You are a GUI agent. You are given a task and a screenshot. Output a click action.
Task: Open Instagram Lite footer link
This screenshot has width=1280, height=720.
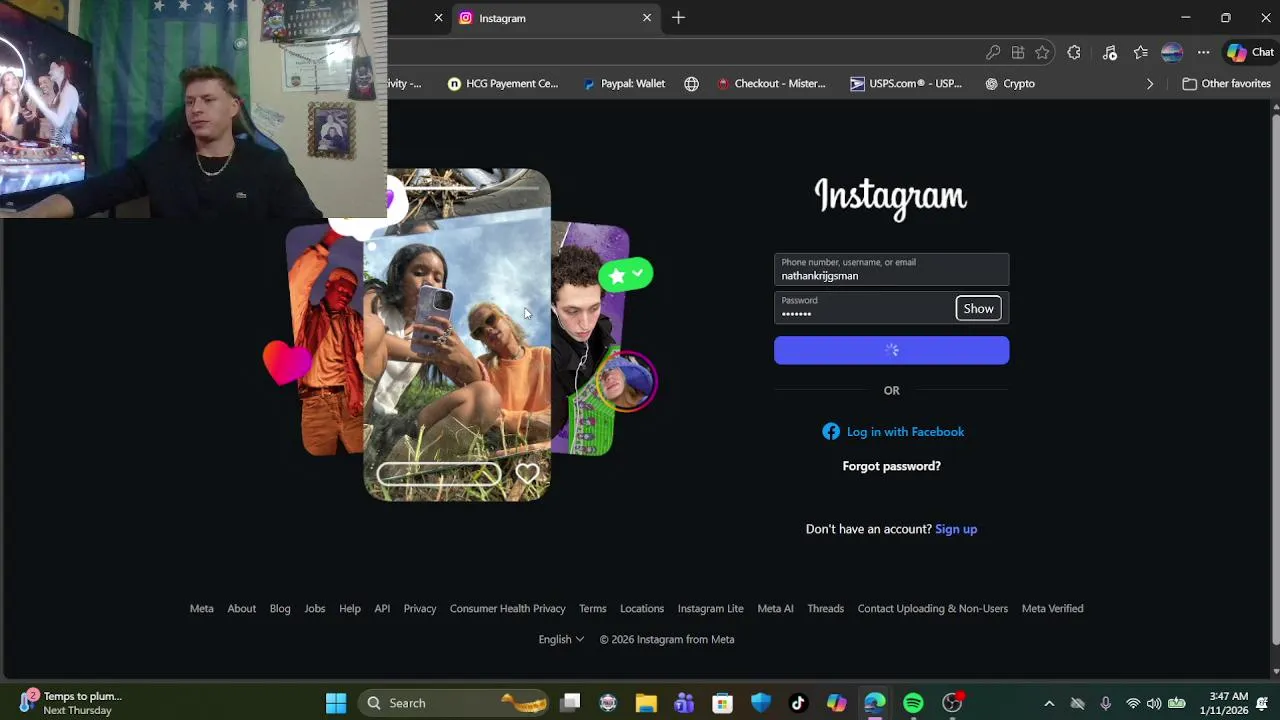(x=711, y=608)
